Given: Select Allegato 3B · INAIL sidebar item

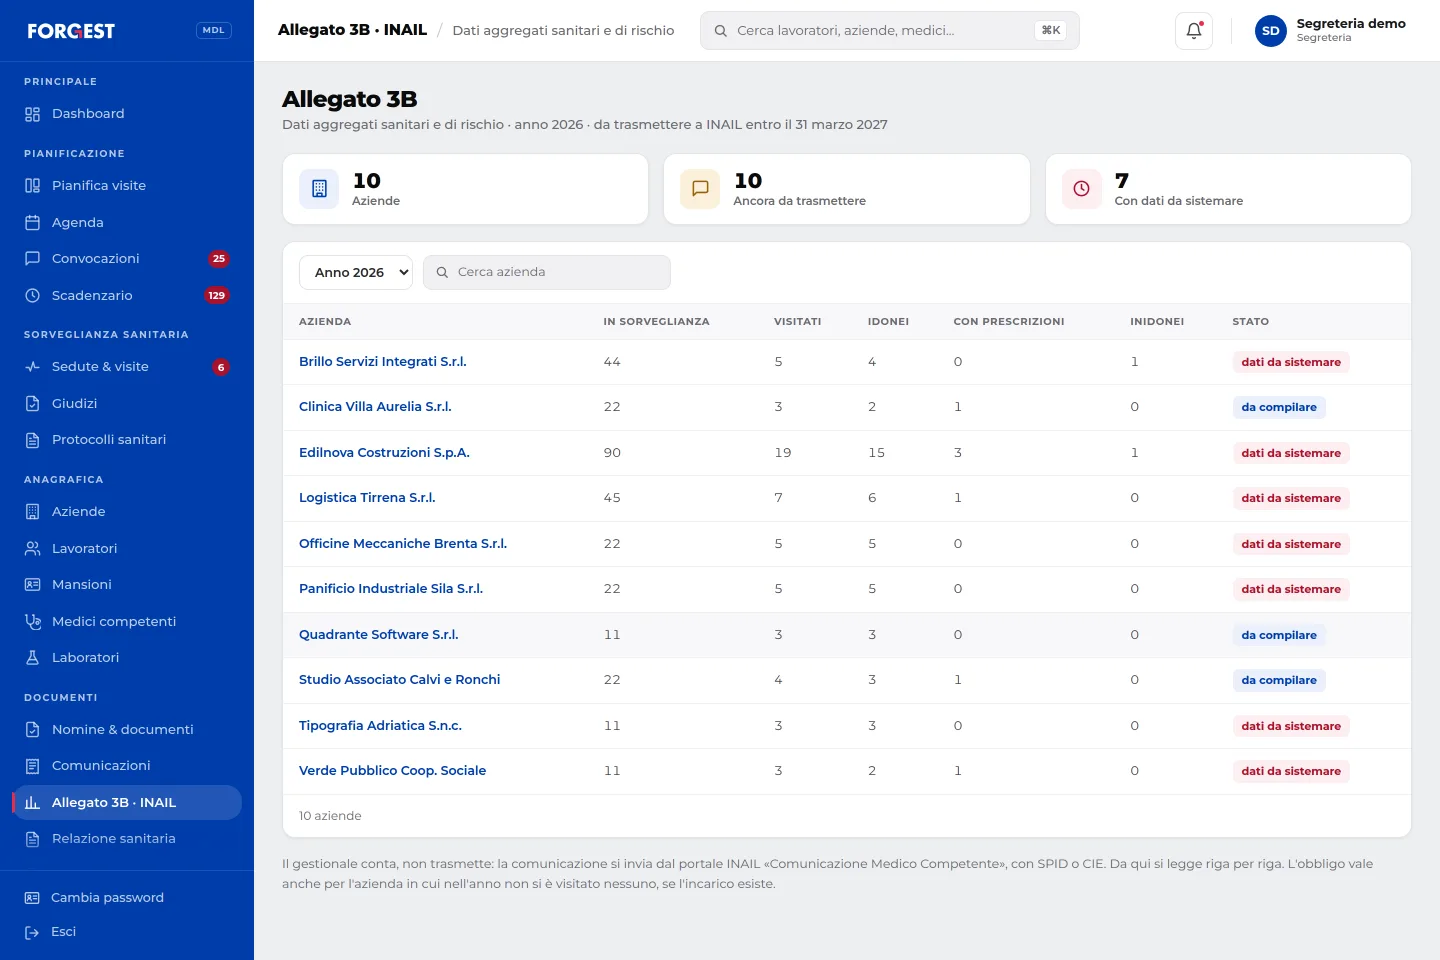Looking at the screenshot, I should pyautogui.click(x=127, y=803).
